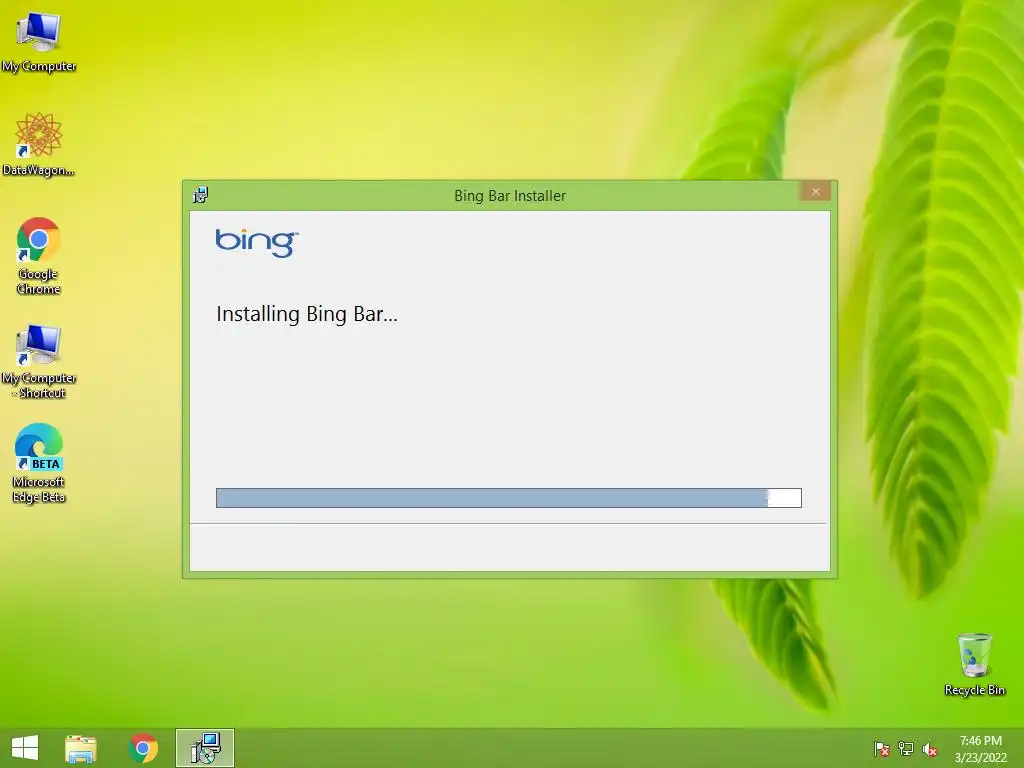Select the Recycle Bin icon
Viewport: 1024px width, 768px height.
974,664
